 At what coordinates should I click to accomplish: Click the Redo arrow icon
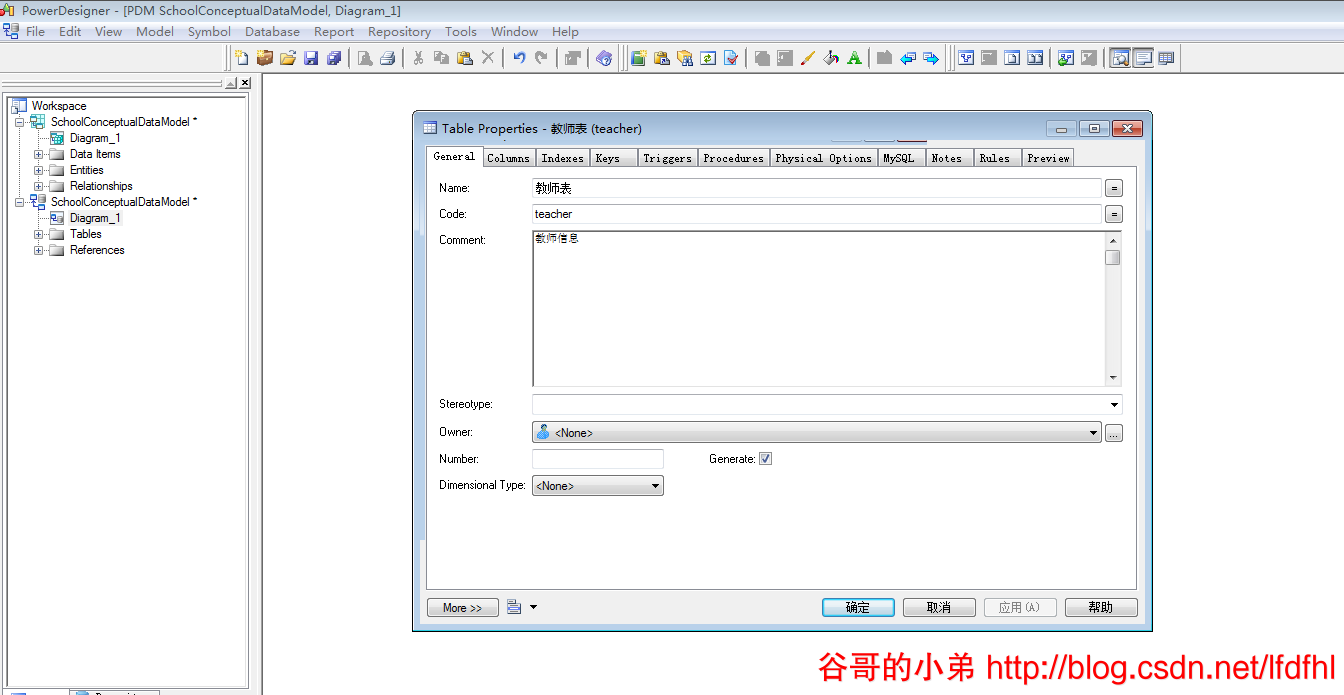pyautogui.click(x=541, y=58)
